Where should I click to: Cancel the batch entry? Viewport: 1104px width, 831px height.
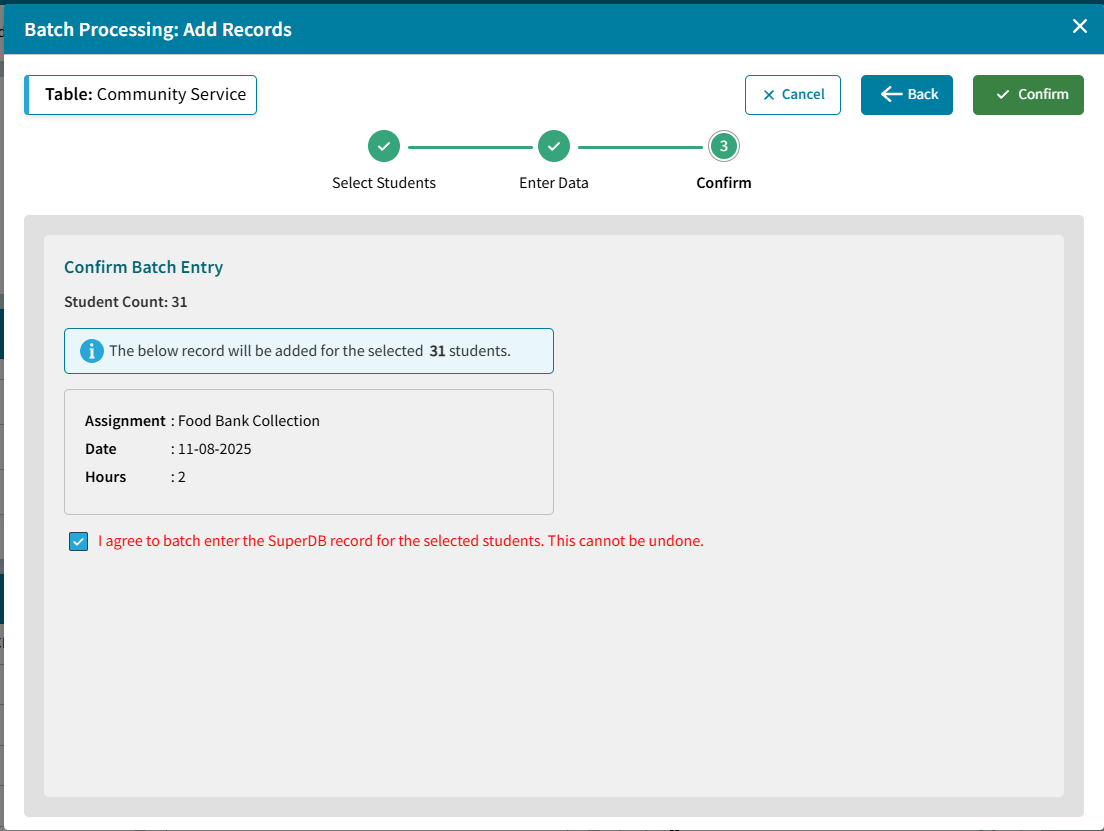pos(793,94)
